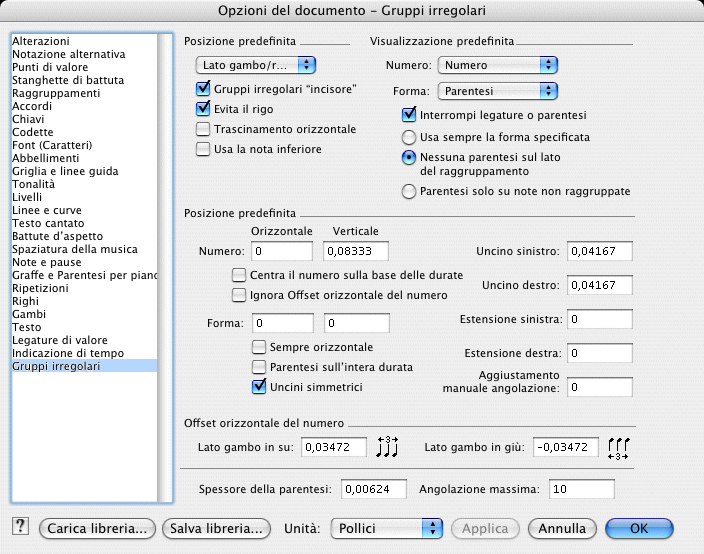Screen dimensions: 704x554
Task: Click the help question mark icon
Action: pos(20,527)
